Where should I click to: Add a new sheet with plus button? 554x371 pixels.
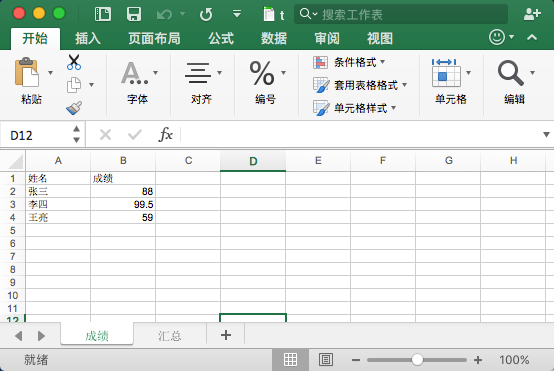click(x=226, y=335)
